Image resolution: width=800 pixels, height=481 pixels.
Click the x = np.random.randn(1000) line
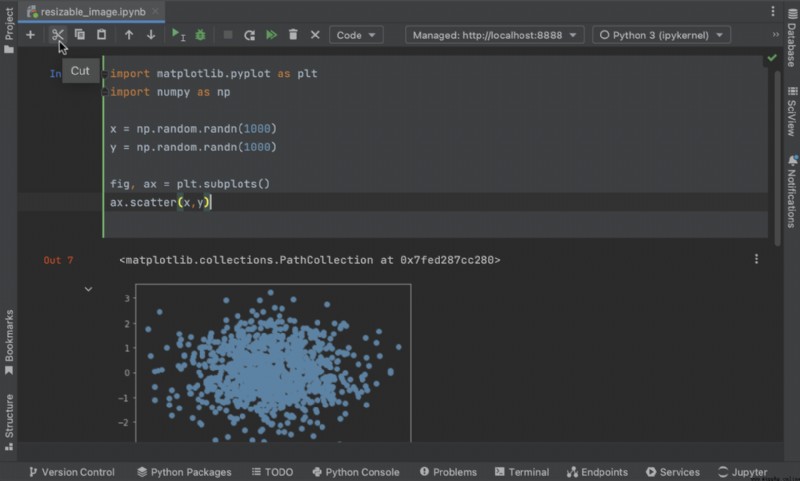[x=193, y=129]
